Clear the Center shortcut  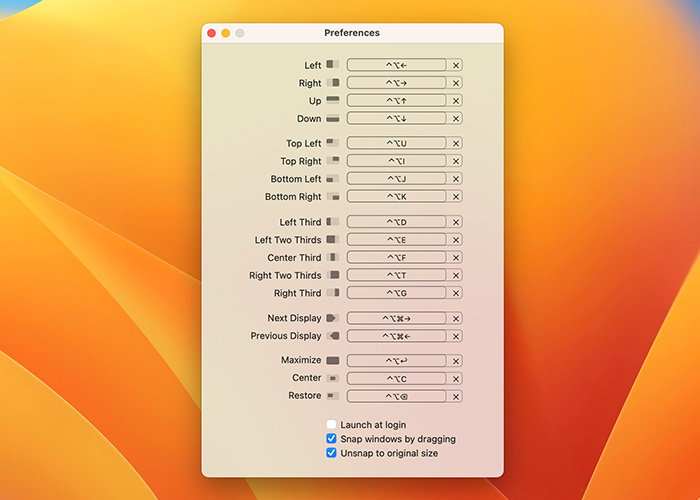(x=455, y=379)
